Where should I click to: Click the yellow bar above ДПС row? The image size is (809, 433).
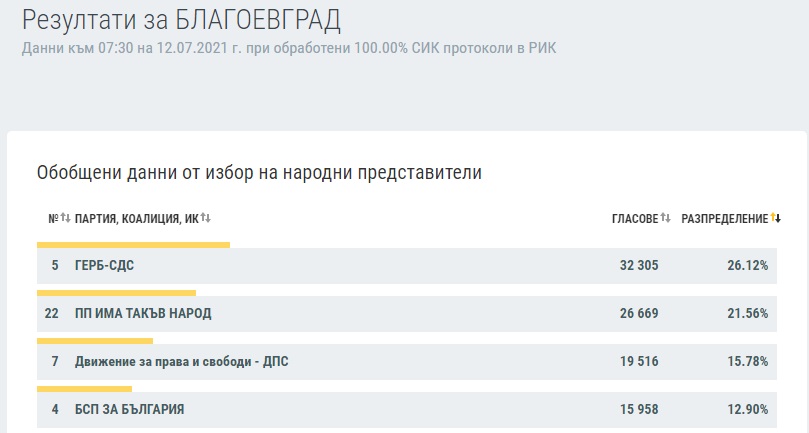tap(95, 341)
